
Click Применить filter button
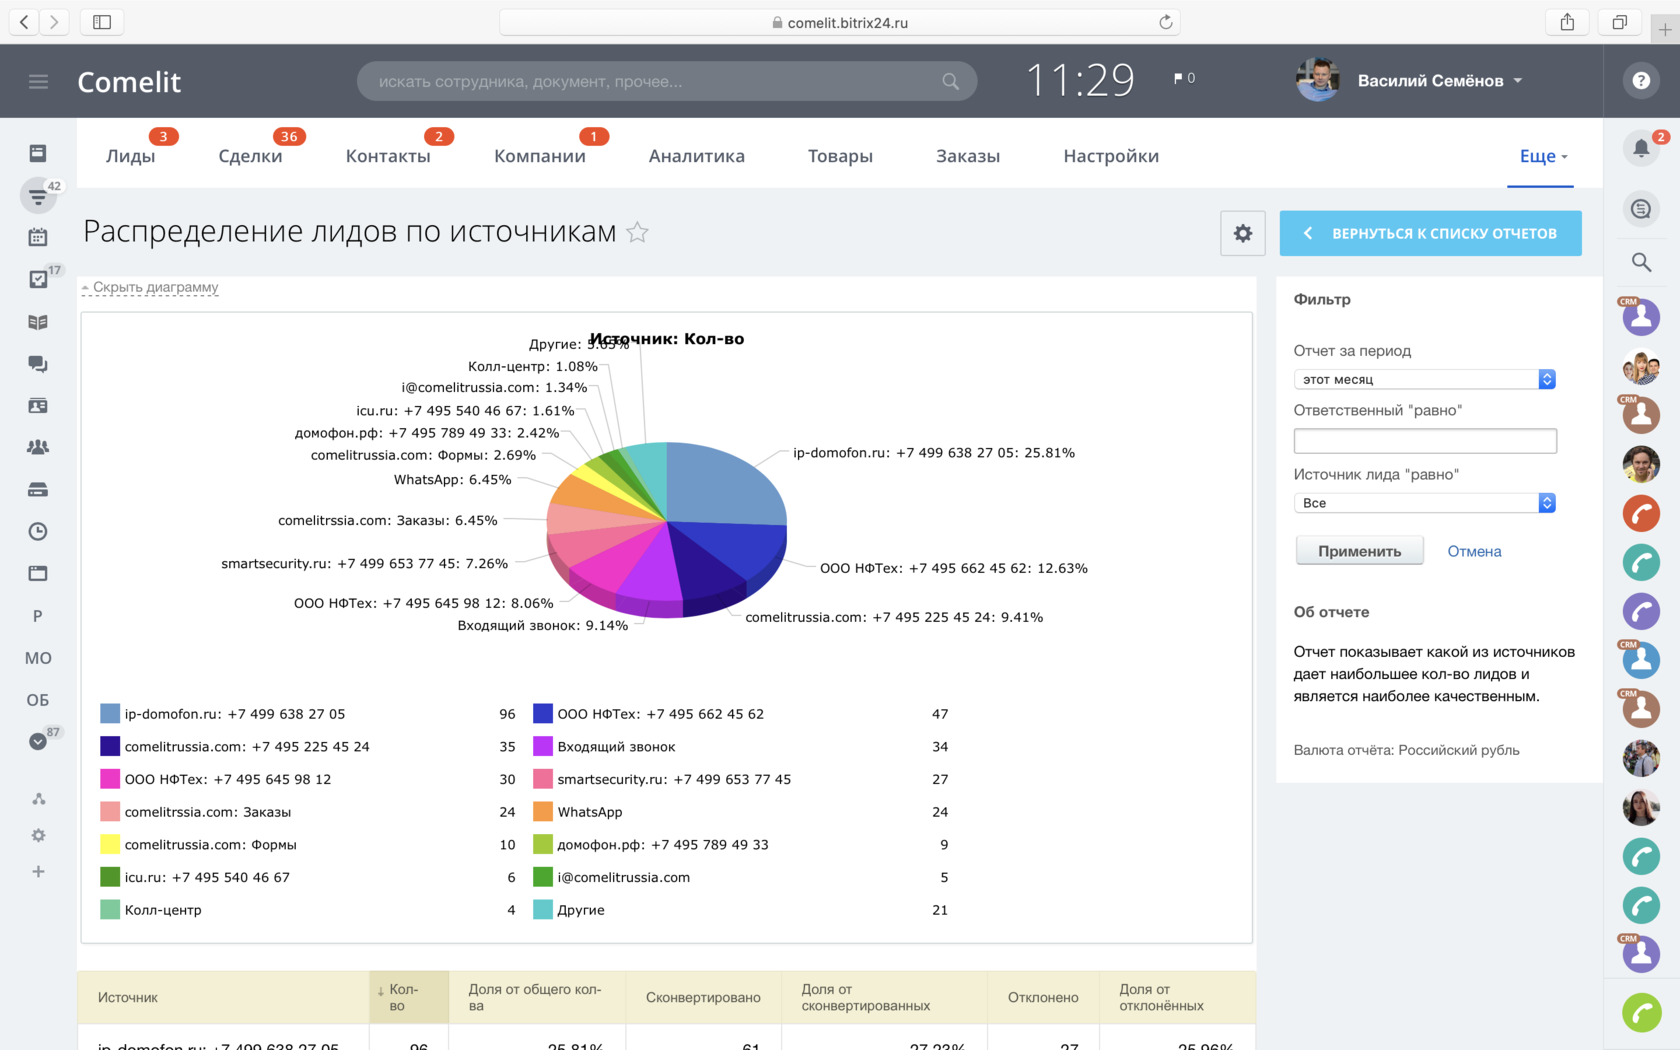click(x=1359, y=551)
